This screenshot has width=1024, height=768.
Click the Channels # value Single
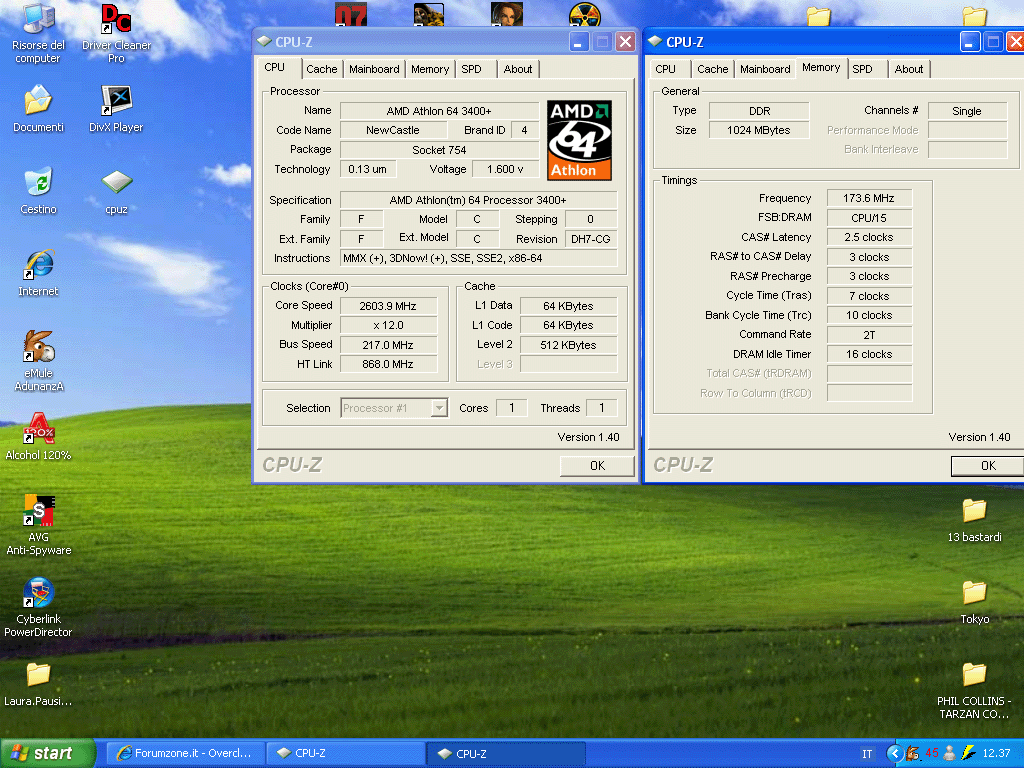click(967, 111)
